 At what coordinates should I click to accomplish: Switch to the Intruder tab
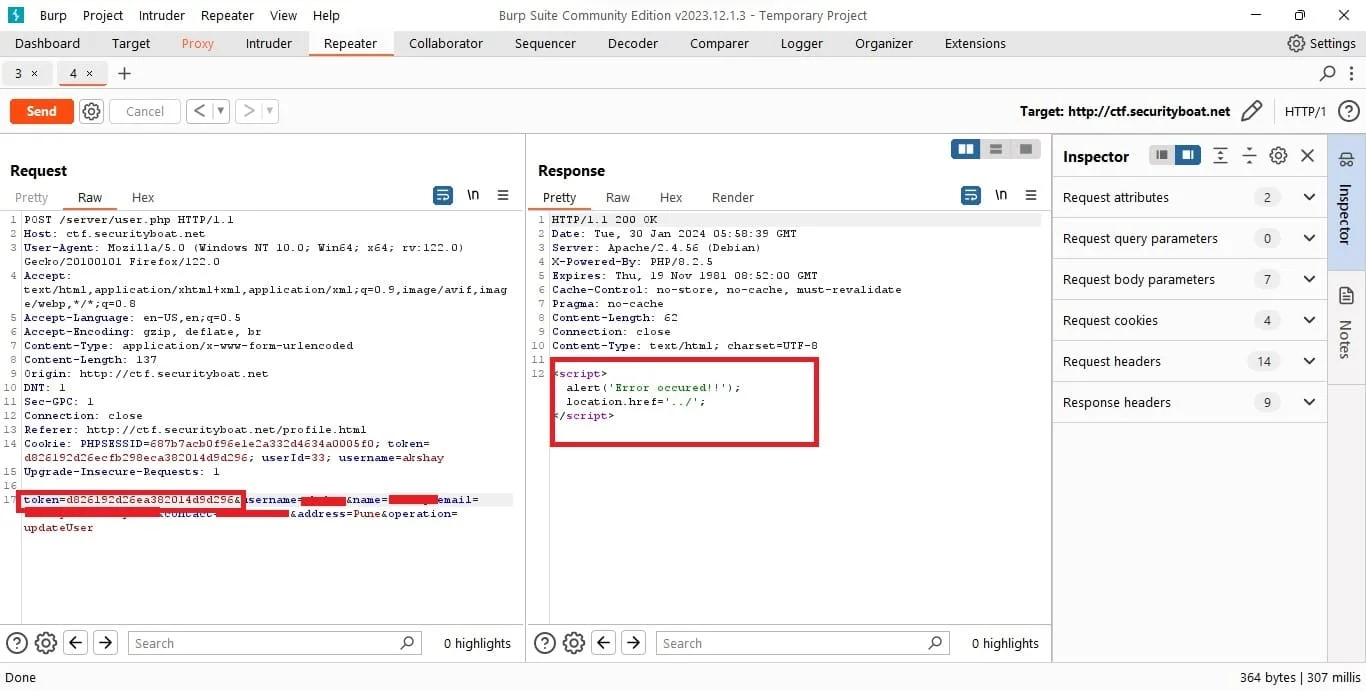[269, 43]
